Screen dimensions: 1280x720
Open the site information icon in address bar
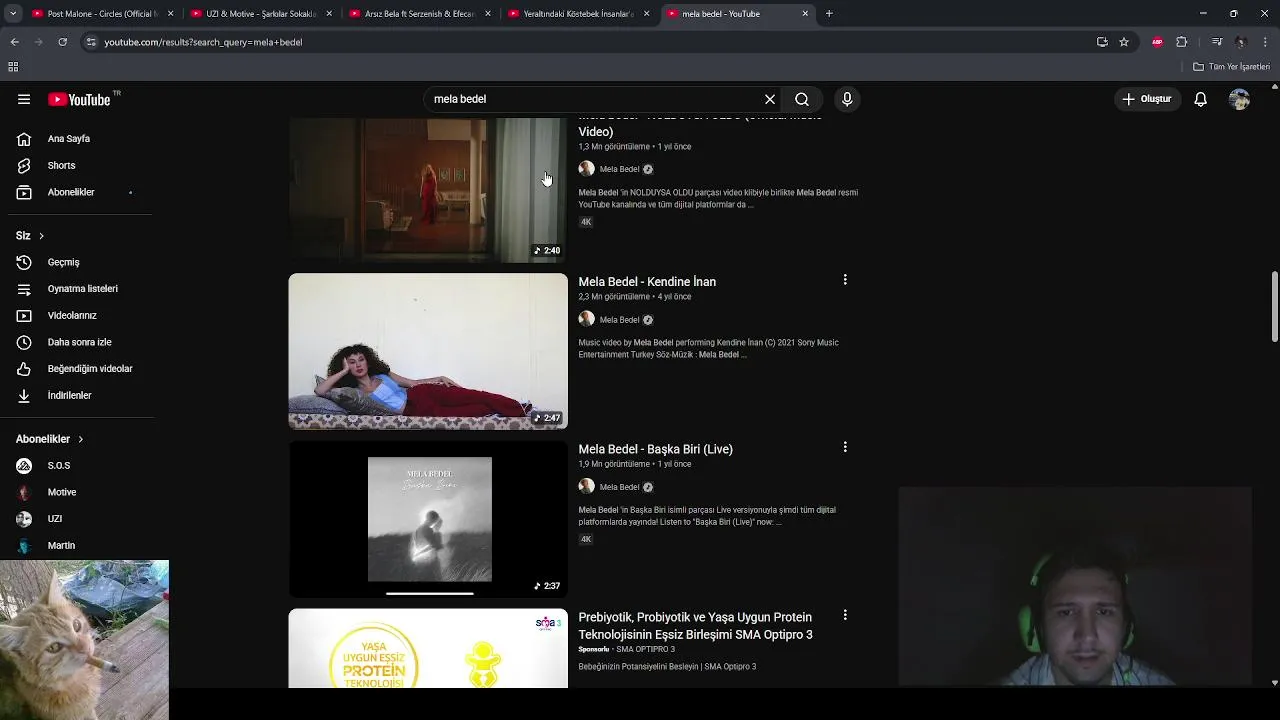(91, 42)
